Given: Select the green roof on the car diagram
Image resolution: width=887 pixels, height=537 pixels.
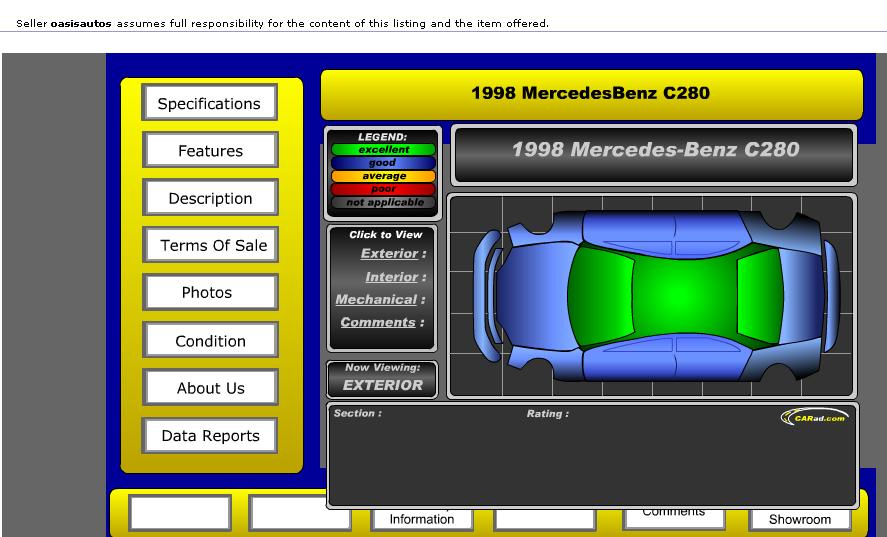Looking at the screenshot, I should pyautogui.click(x=684, y=294).
